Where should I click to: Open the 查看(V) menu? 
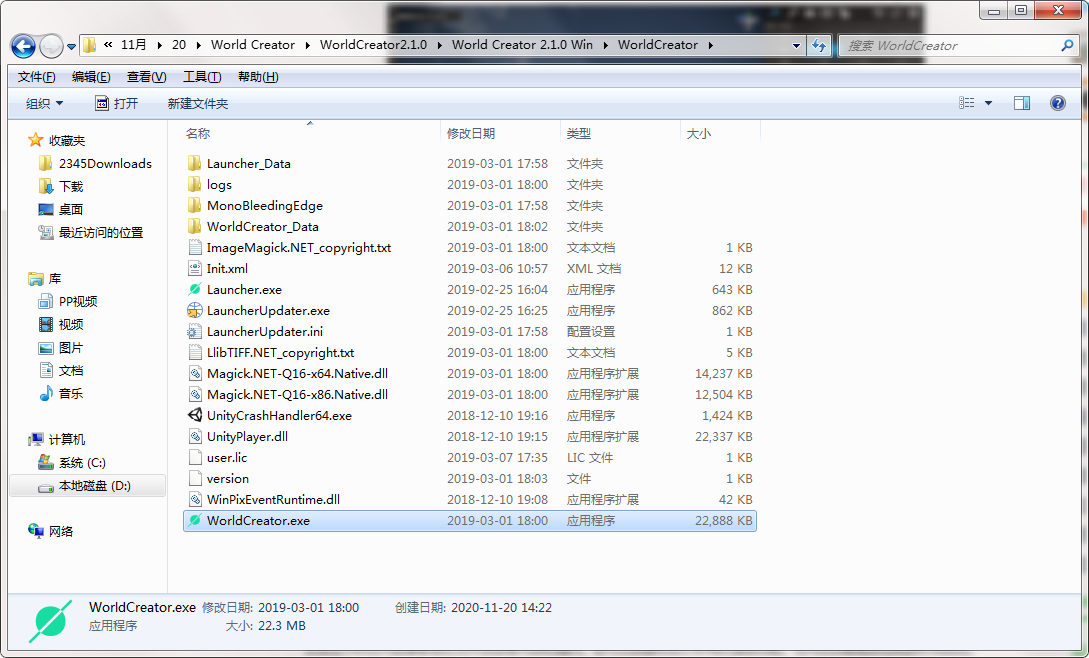point(147,77)
